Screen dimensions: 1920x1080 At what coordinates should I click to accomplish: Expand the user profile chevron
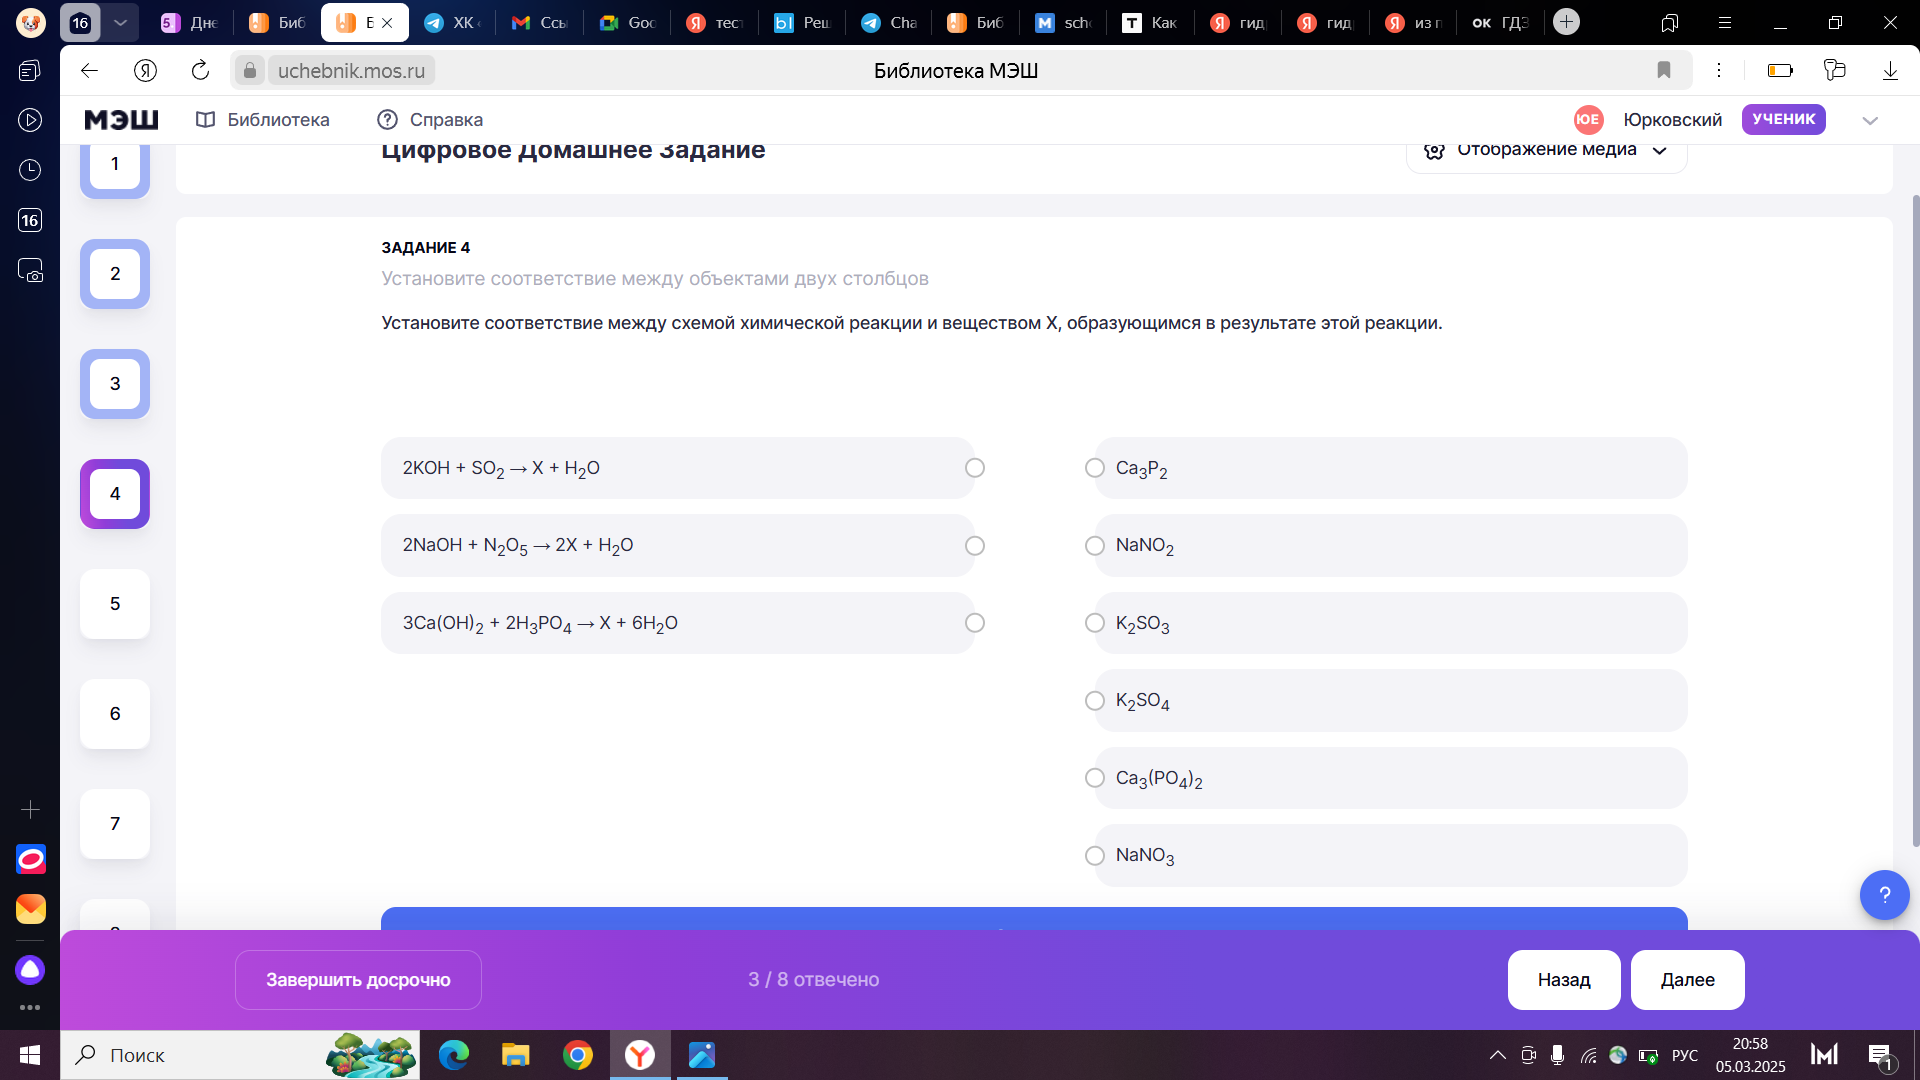(1870, 120)
